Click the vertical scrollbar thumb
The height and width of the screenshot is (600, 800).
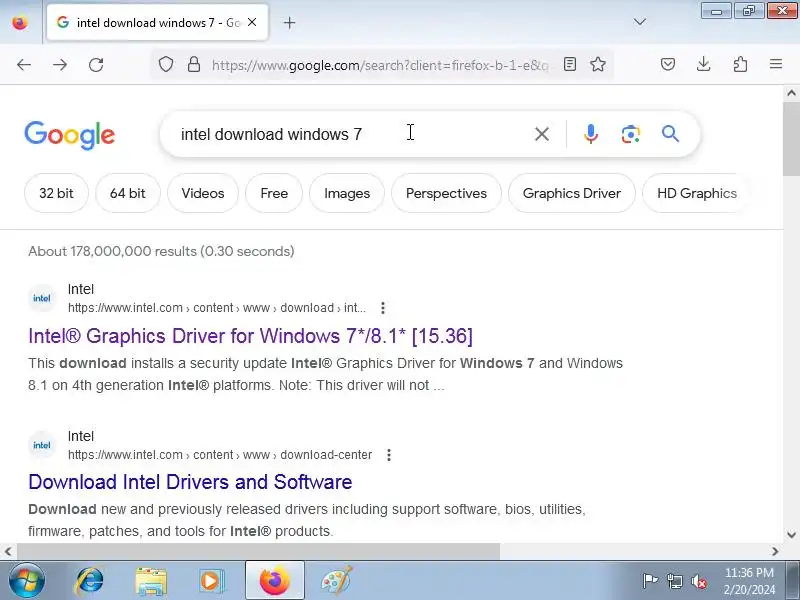point(791,139)
